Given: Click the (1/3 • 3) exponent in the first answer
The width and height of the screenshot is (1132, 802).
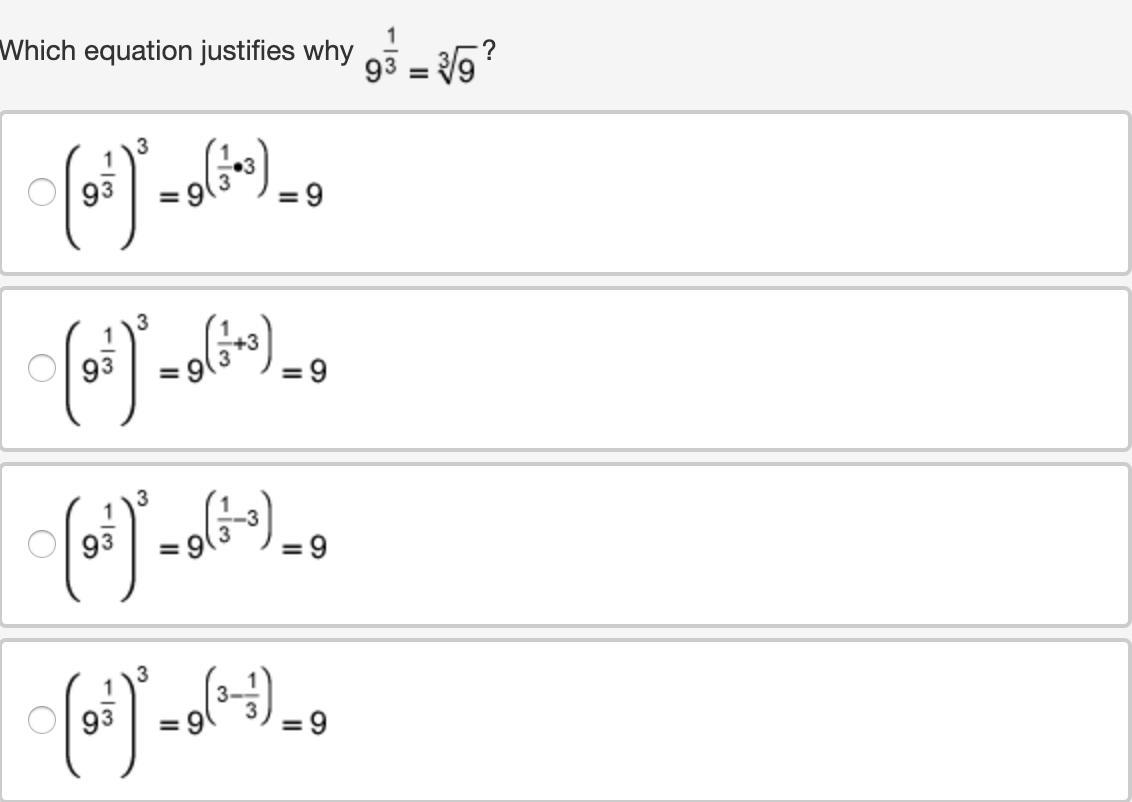Looking at the screenshot, I should tap(238, 168).
